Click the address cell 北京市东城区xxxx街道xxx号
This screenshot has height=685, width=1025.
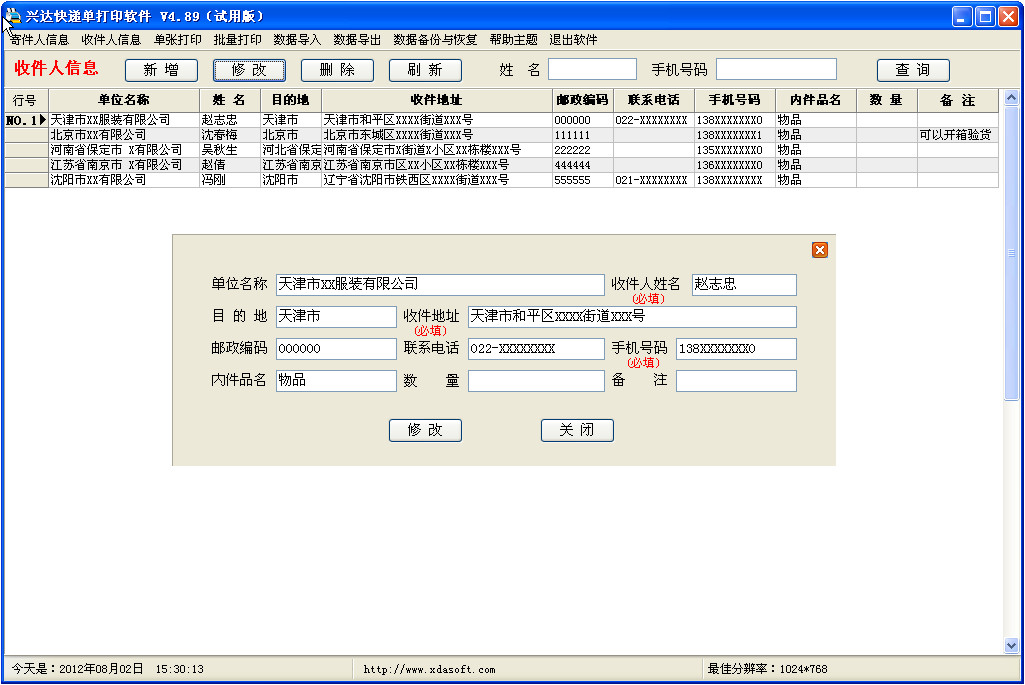point(437,135)
